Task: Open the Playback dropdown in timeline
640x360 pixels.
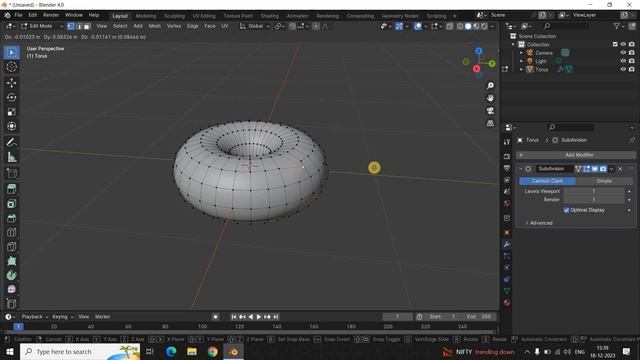Action: click(x=35, y=317)
